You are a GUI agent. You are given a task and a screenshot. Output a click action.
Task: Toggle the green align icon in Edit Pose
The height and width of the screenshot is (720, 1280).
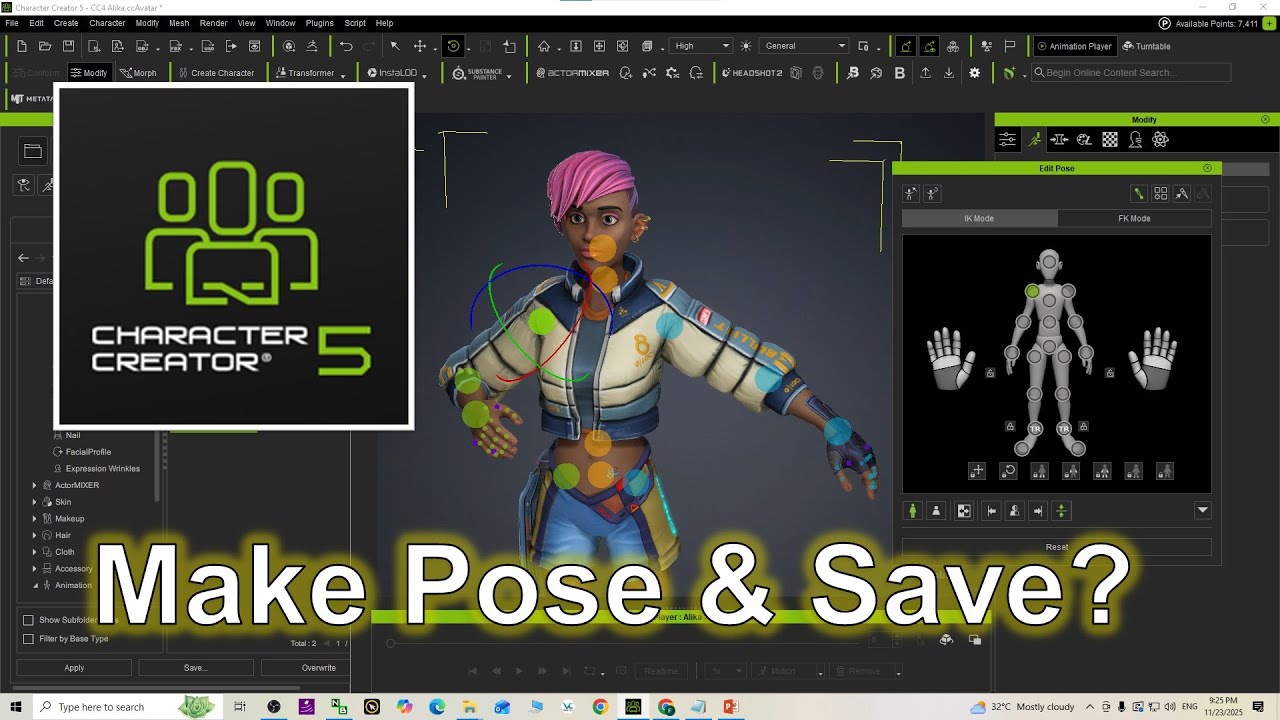[1061, 511]
